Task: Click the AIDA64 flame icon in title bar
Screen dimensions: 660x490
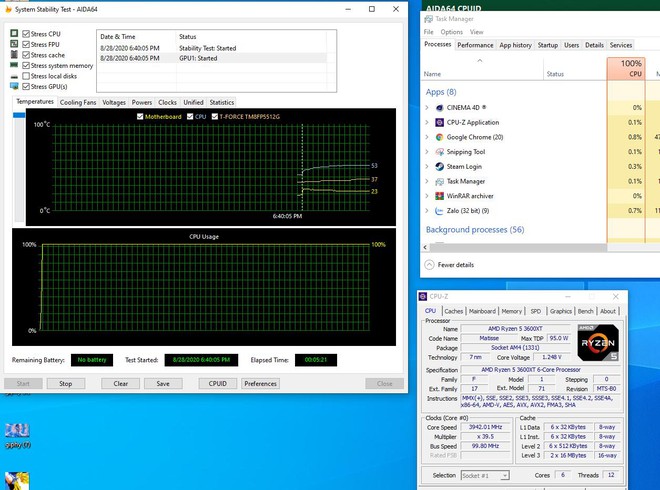Action: coord(8,9)
